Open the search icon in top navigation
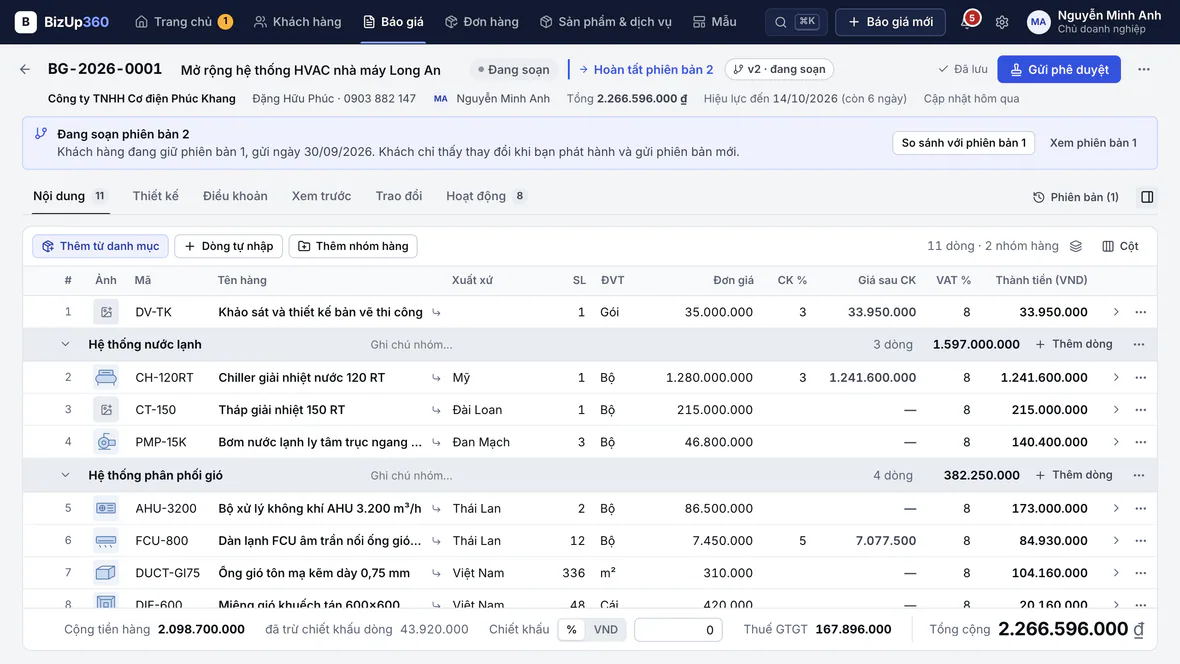This screenshot has width=1180, height=664. click(780, 22)
